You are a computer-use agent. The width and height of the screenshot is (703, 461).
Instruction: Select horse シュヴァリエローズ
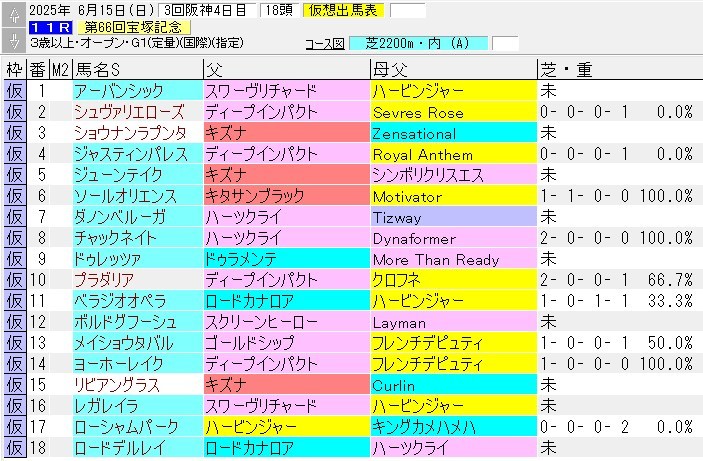point(138,112)
